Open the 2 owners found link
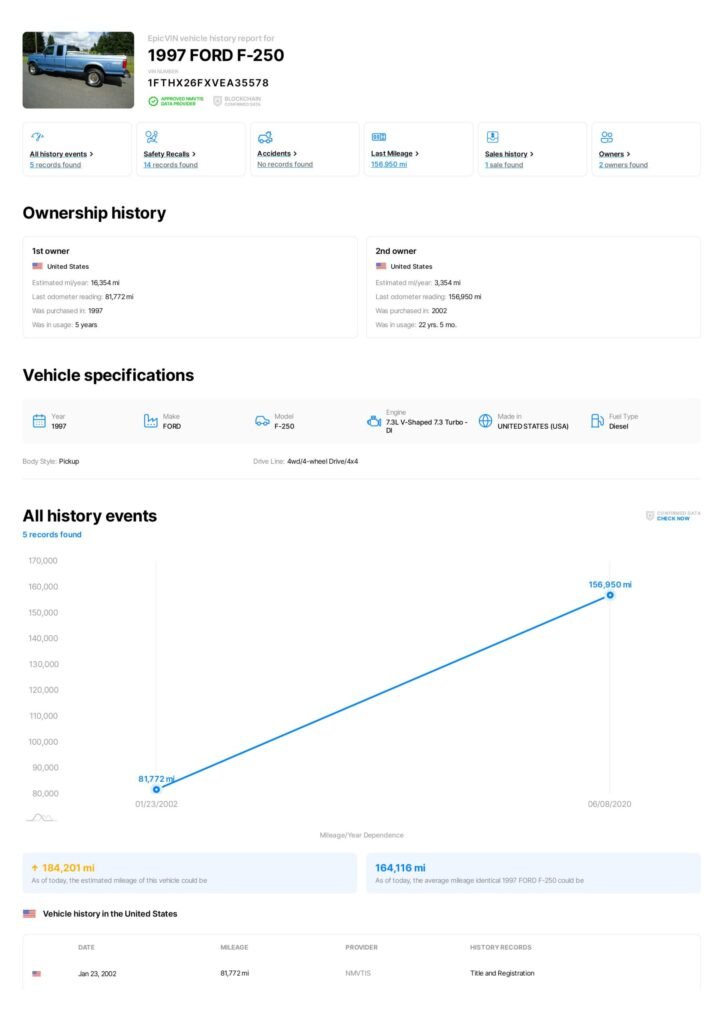The width and height of the screenshot is (724, 1024). click(x=623, y=165)
